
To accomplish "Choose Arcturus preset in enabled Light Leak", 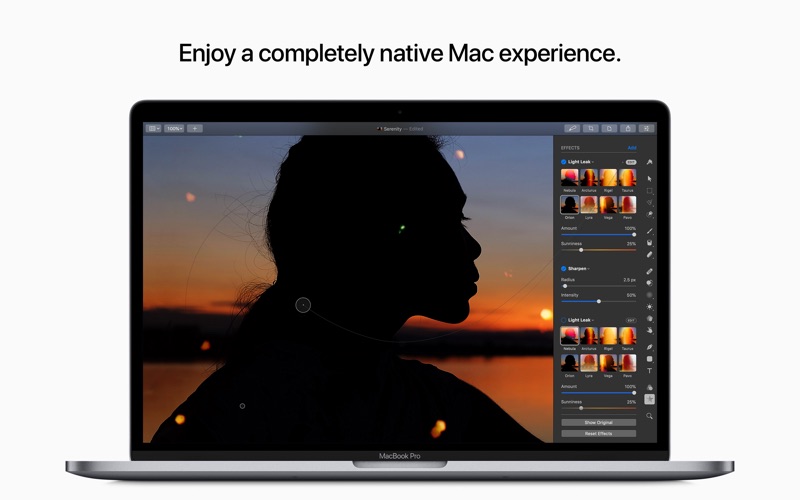I will click(589, 178).
